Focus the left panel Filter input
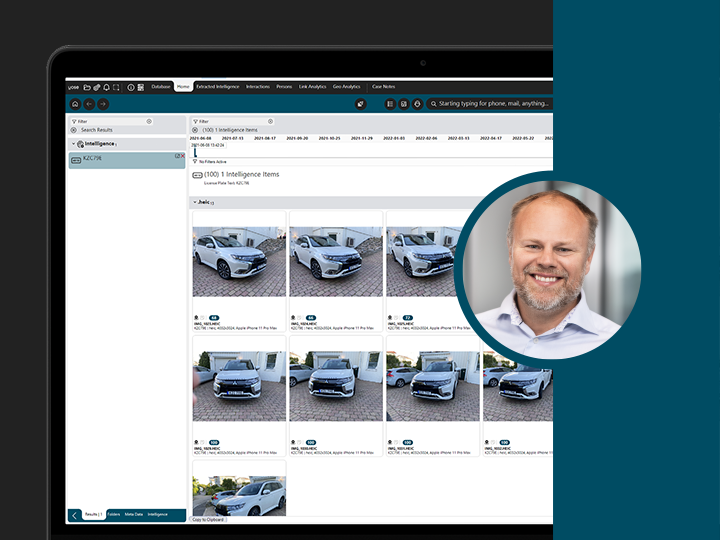This screenshot has height=540, width=720. coord(112,121)
